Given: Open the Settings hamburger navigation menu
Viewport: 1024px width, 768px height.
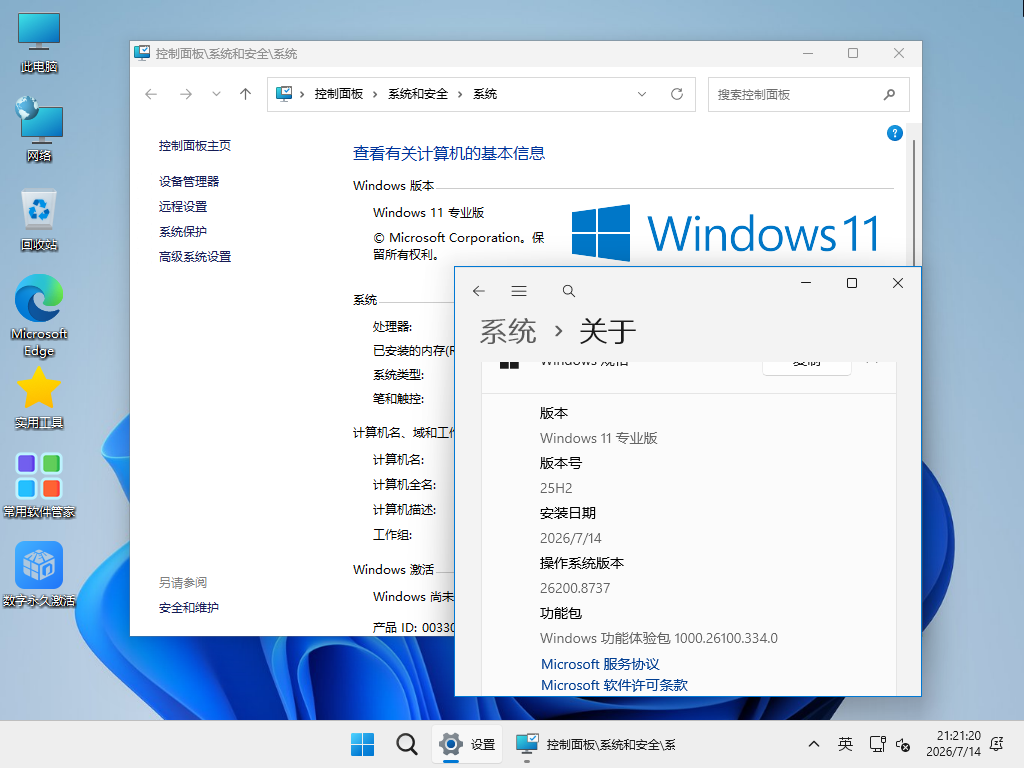Looking at the screenshot, I should tap(519, 291).
